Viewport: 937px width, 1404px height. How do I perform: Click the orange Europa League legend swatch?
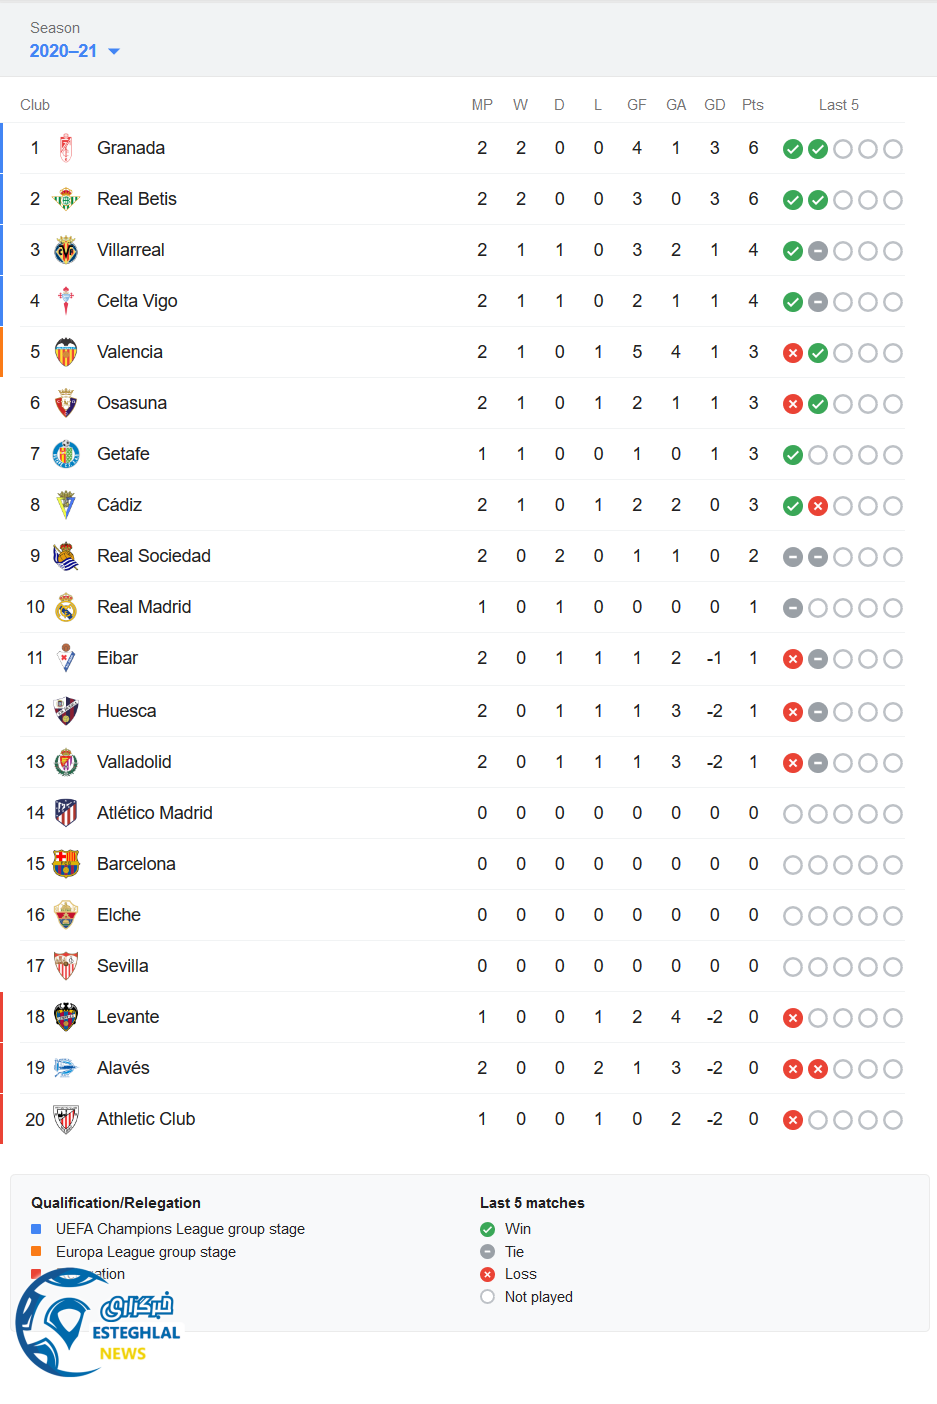[x=36, y=1251]
